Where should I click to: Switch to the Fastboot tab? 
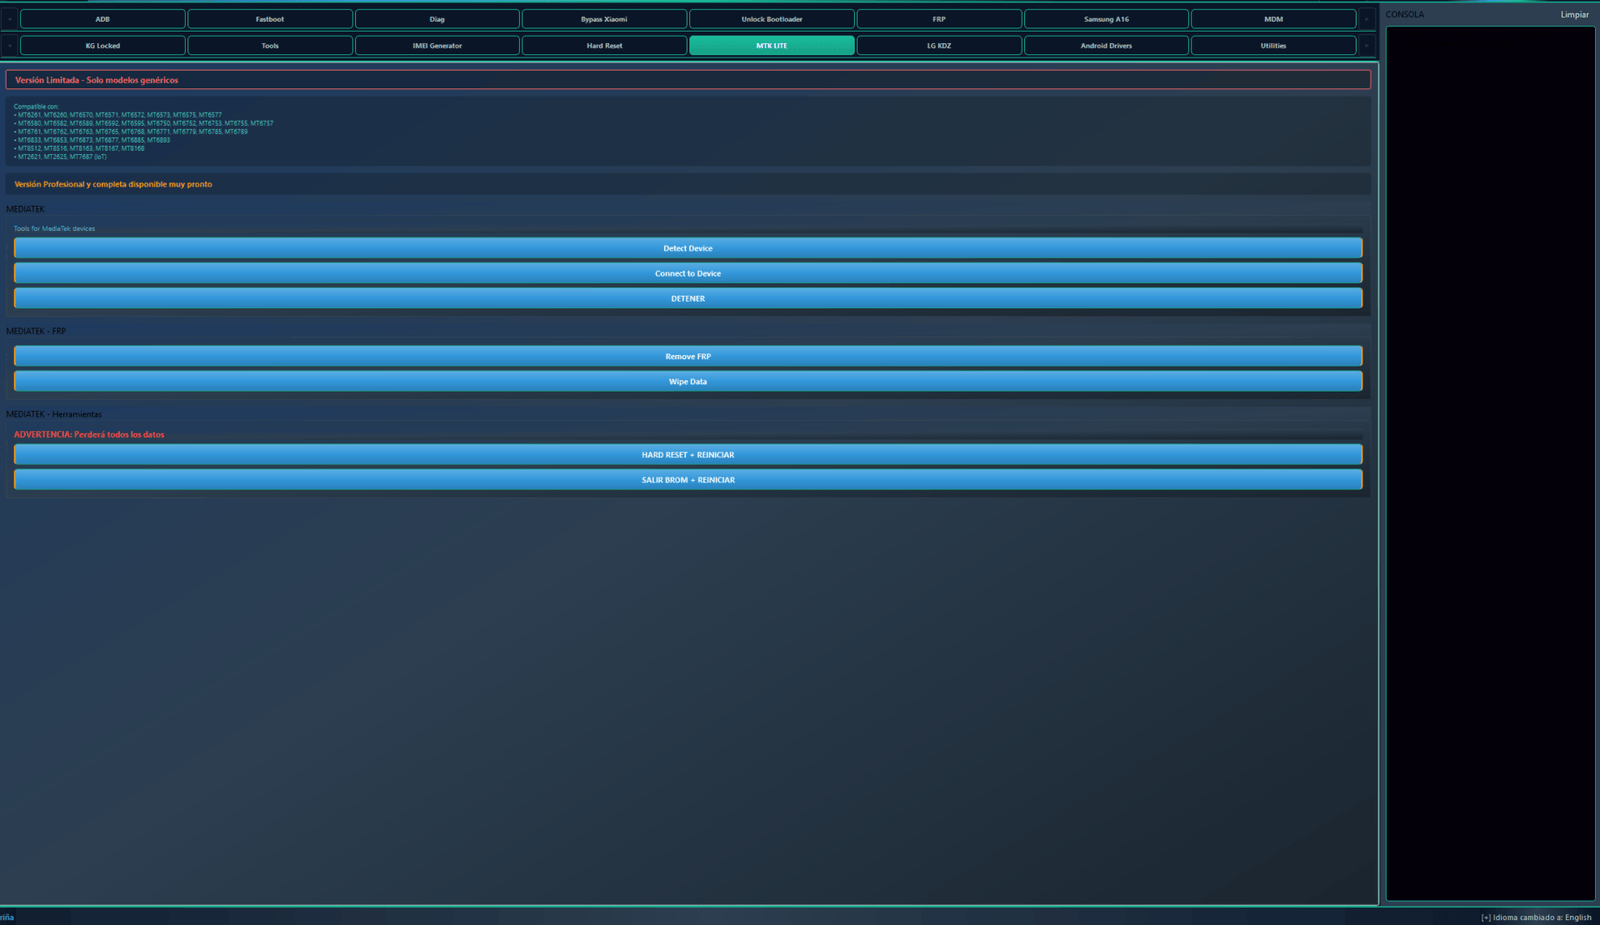(x=270, y=19)
